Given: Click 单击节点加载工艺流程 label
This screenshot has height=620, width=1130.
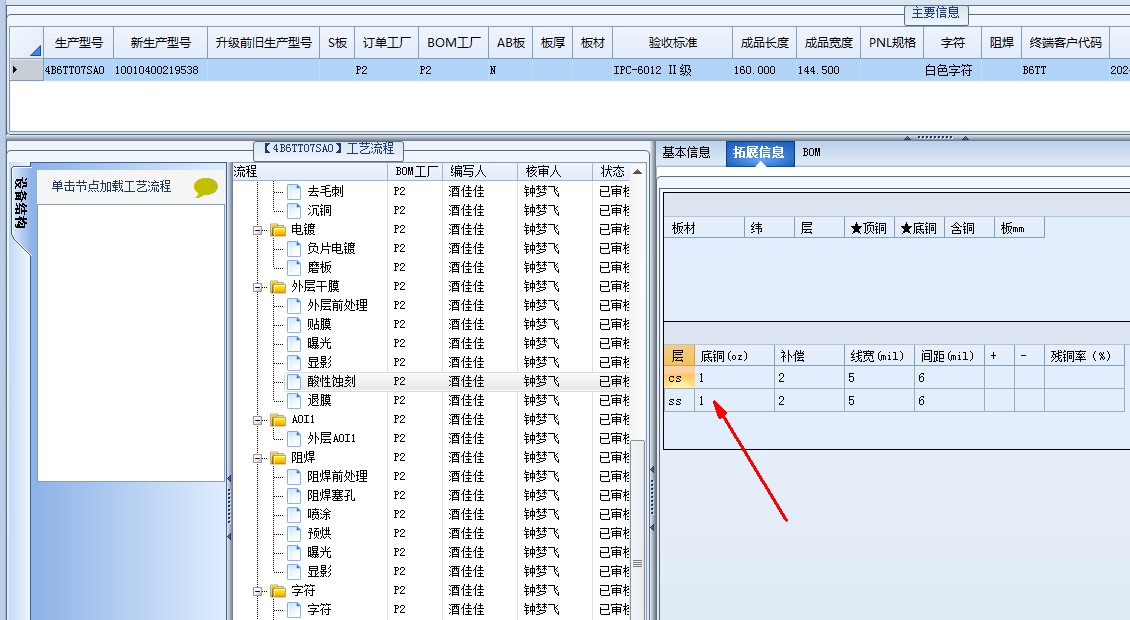Looking at the screenshot, I should point(111,187).
